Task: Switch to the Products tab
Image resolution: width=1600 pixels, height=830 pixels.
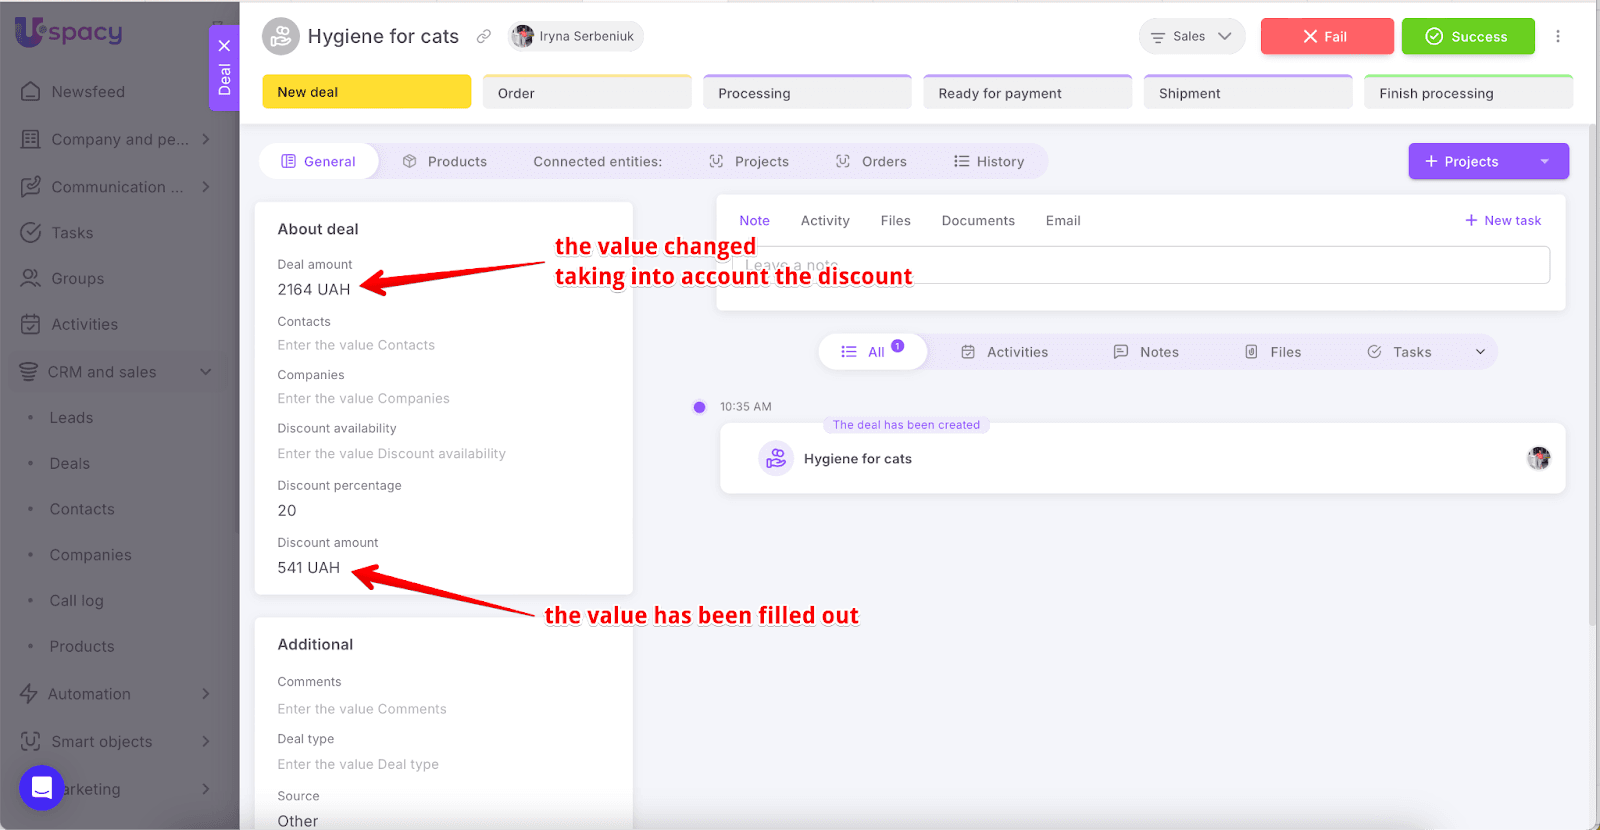Action: 445,162
